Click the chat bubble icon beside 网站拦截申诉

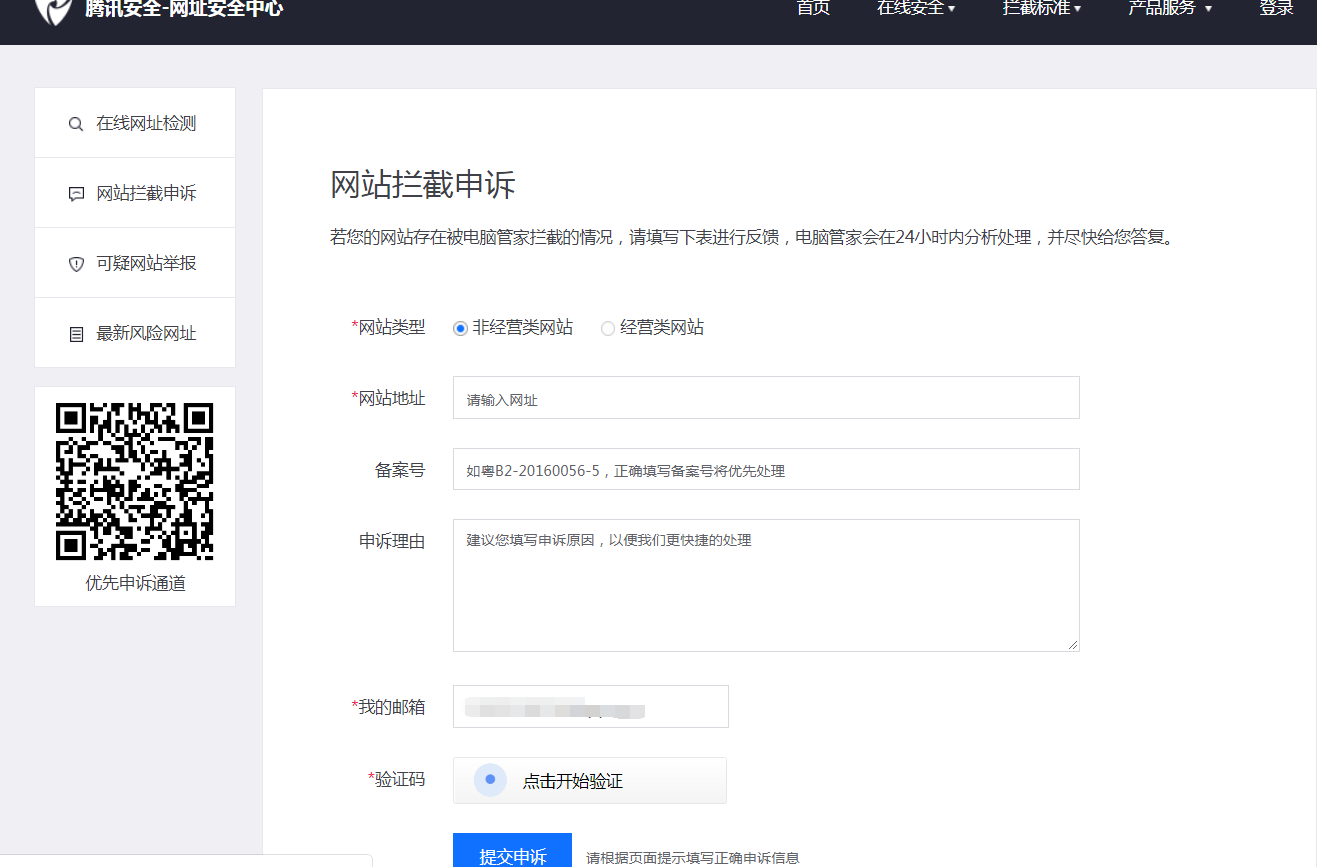tap(76, 194)
